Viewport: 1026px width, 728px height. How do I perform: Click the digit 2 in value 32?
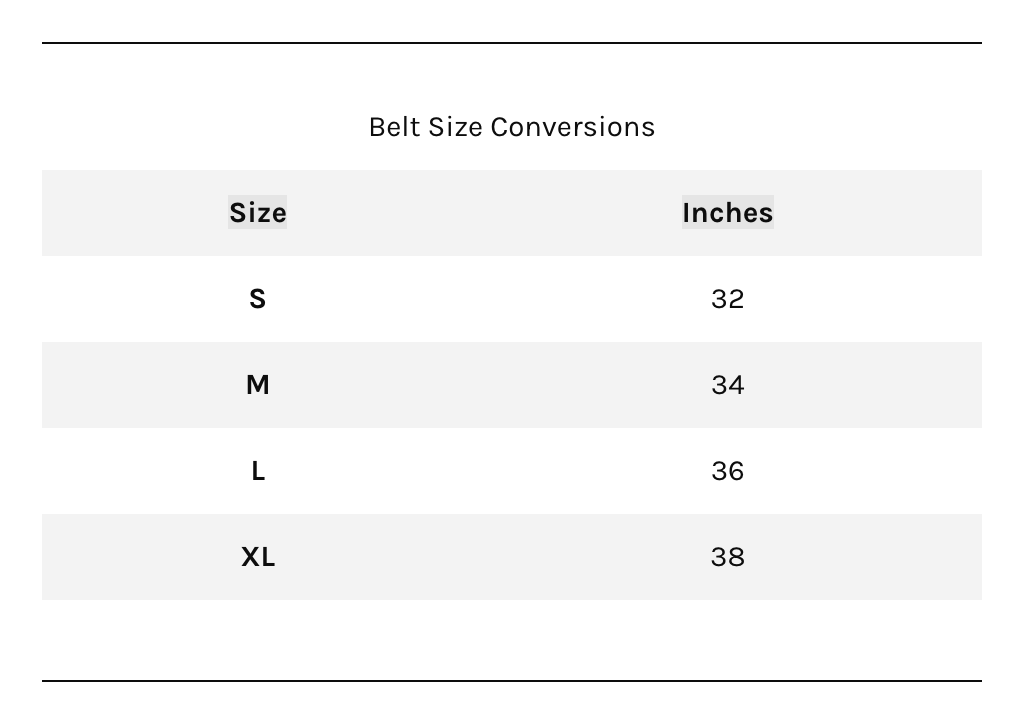click(736, 299)
